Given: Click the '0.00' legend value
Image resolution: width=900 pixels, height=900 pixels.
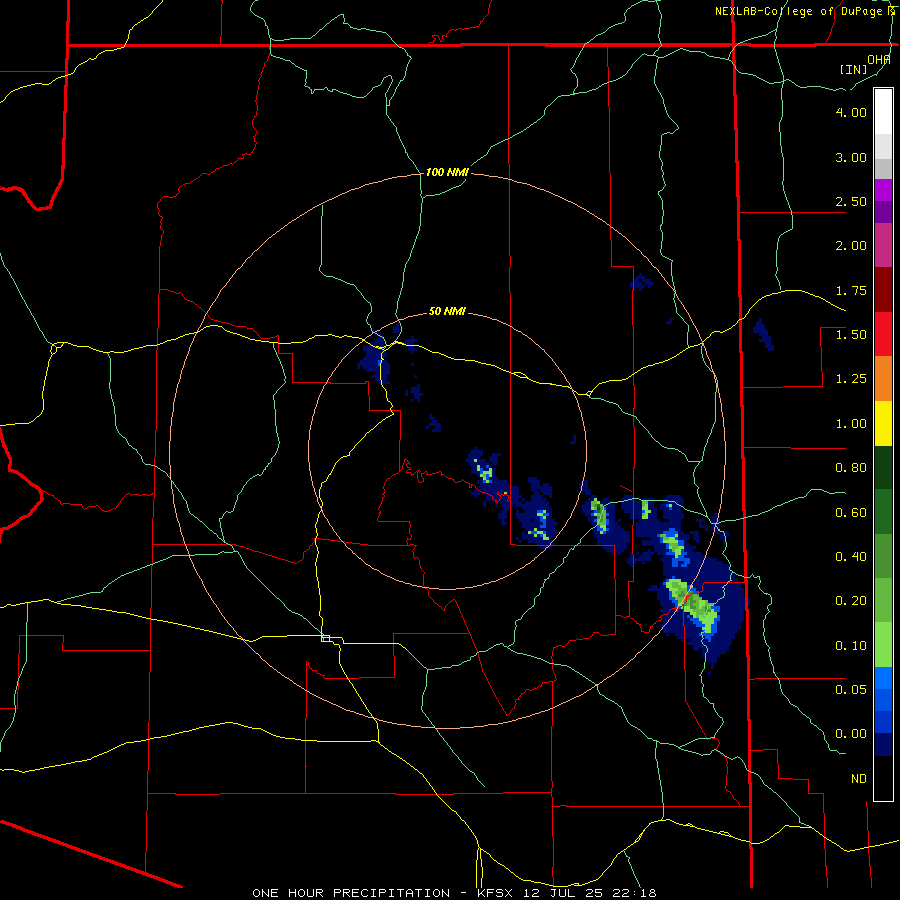Looking at the screenshot, I should [x=851, y=734].
